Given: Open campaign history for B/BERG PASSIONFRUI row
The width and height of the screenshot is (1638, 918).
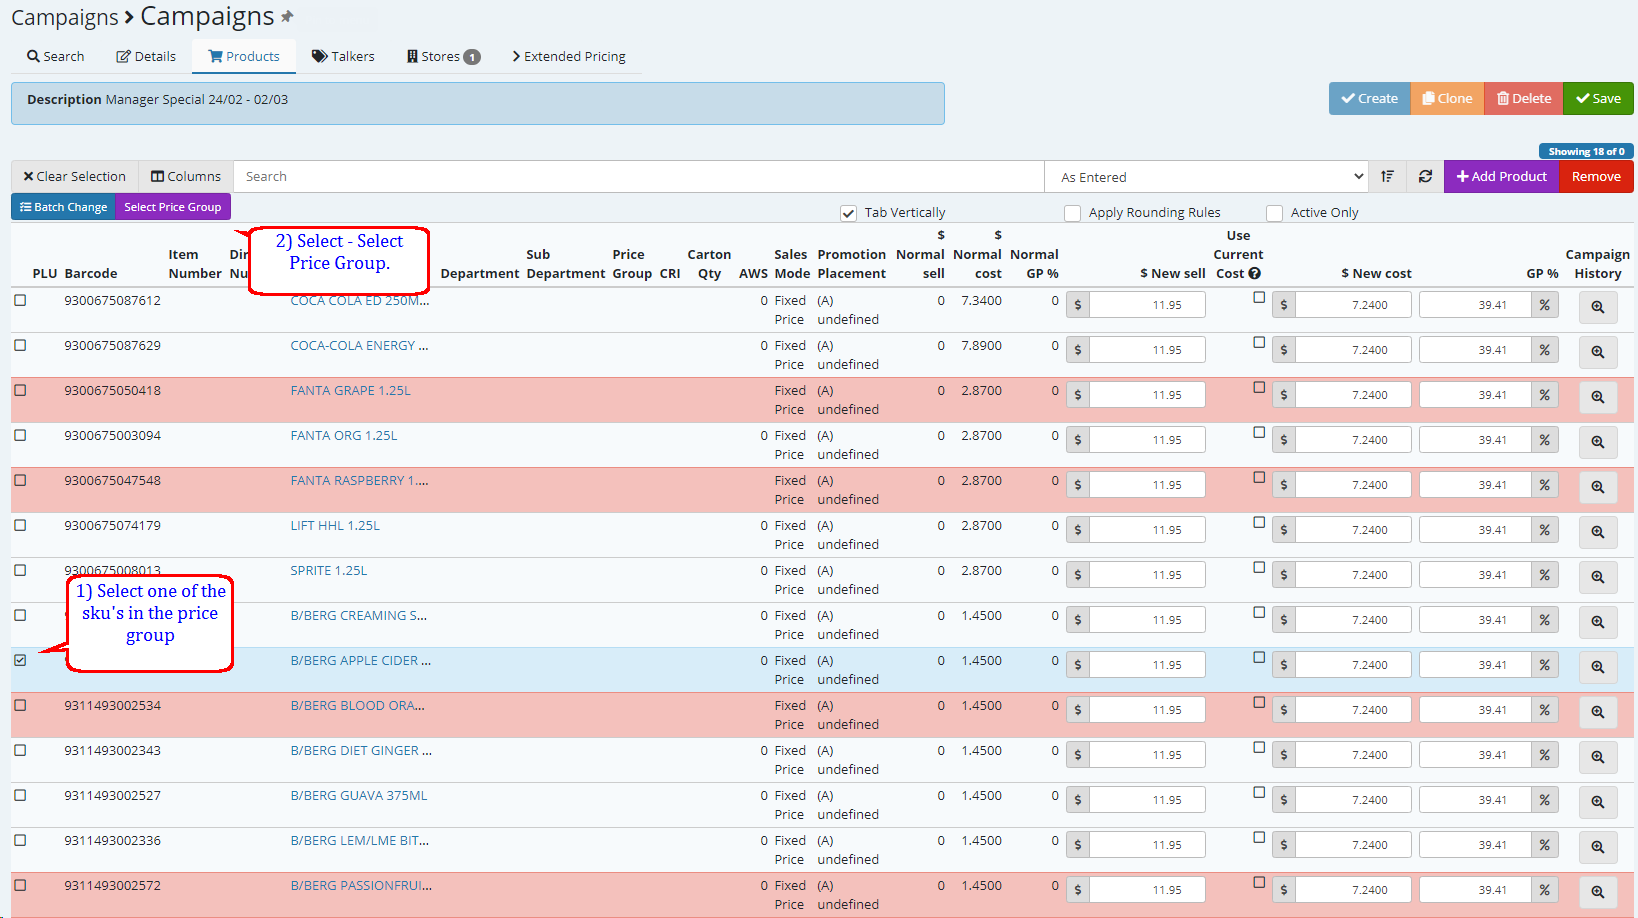Looking at the screenshot, I should [x=1597, y=892].
